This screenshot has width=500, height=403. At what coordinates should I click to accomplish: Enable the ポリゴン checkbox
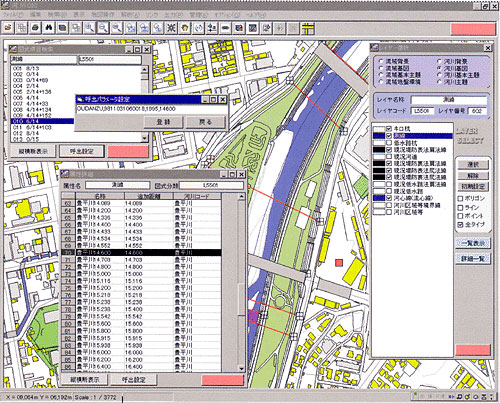tap(460, 198)
